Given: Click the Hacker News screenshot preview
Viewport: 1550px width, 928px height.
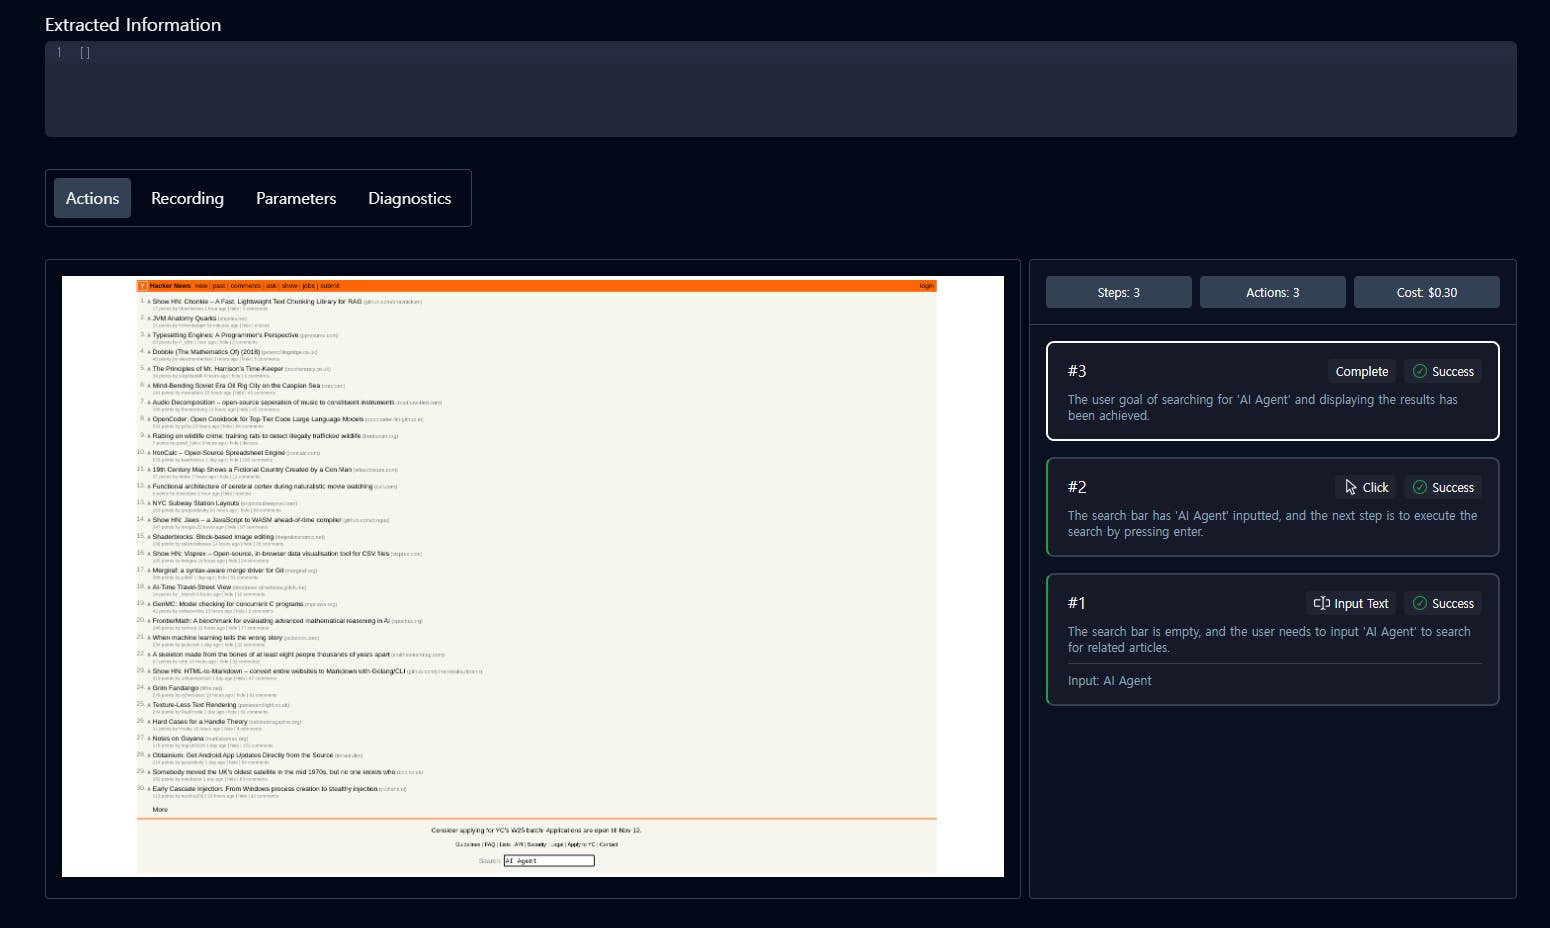Looking at the screenshot, I should click(533, 576).
